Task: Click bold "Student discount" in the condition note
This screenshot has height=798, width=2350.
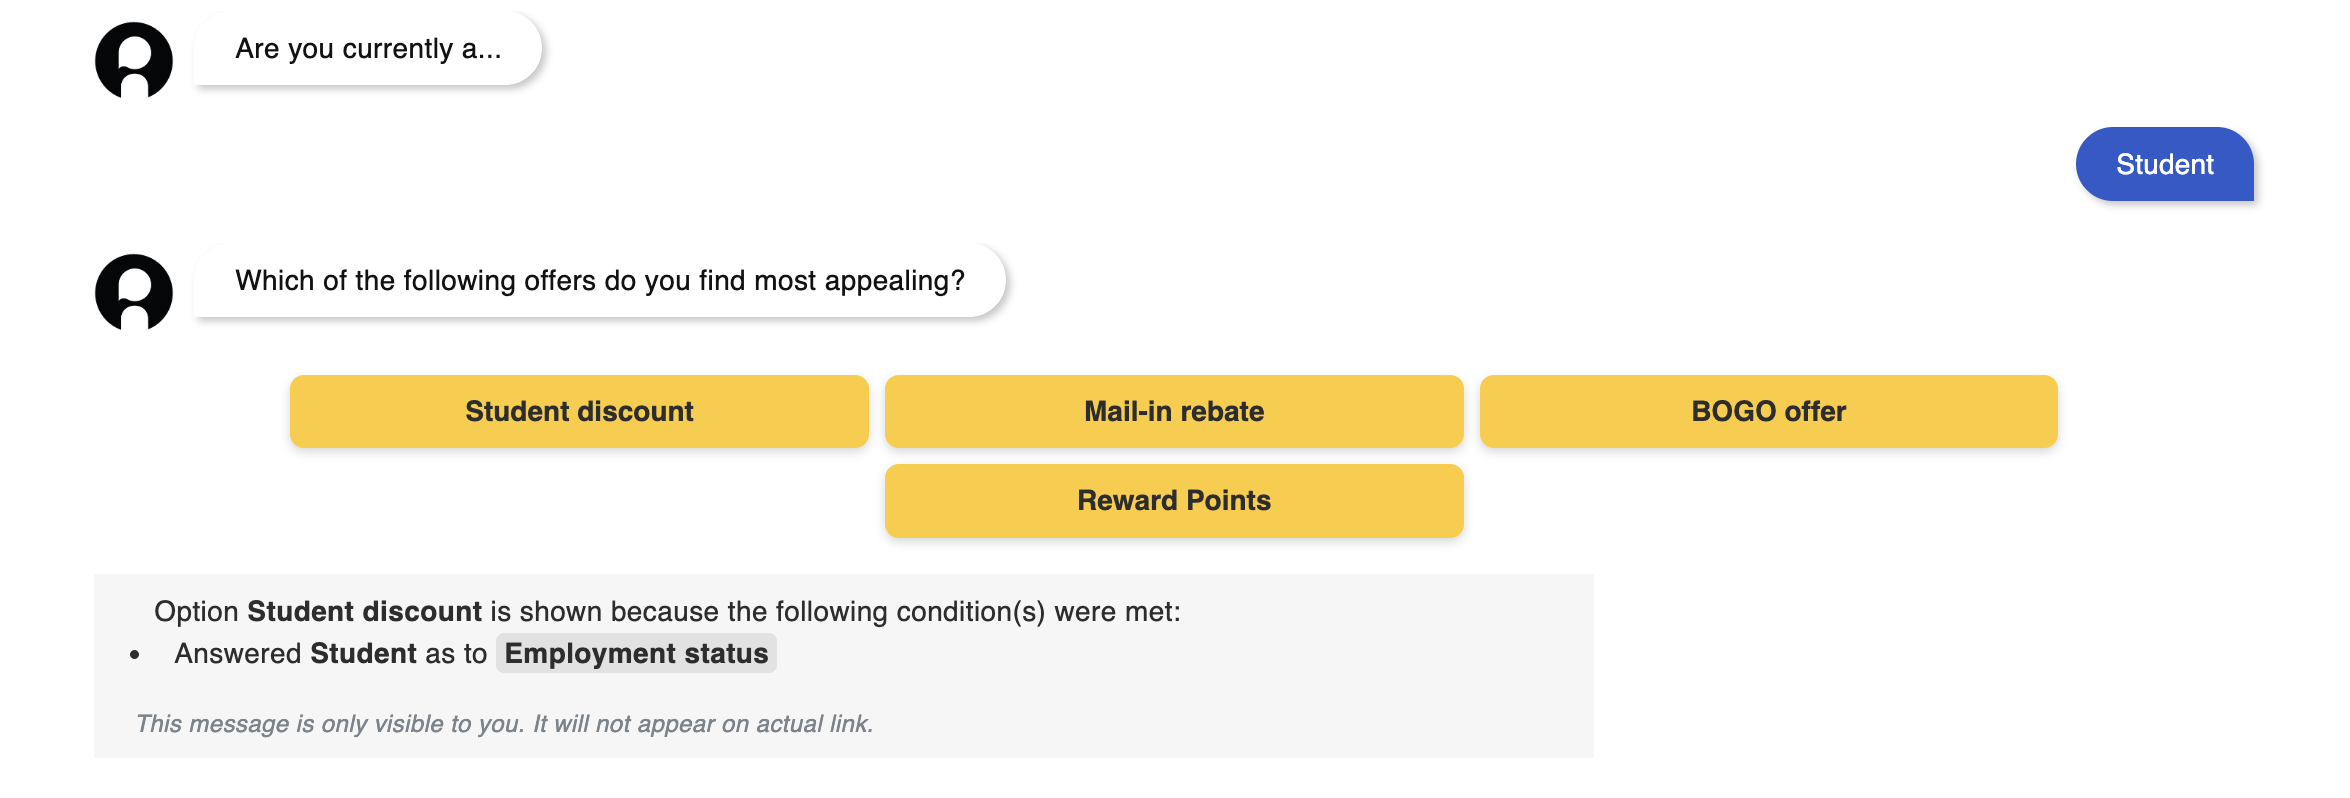Action: click(x=364, y=611)
